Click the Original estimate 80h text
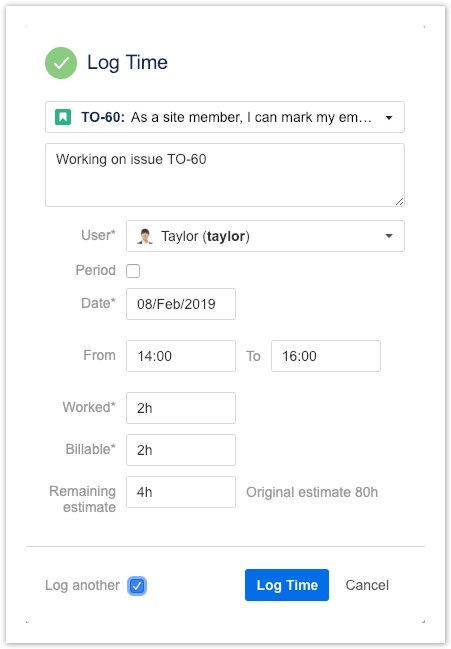The width and height of the screenshot is (451, 649). [x=312, y=492]
